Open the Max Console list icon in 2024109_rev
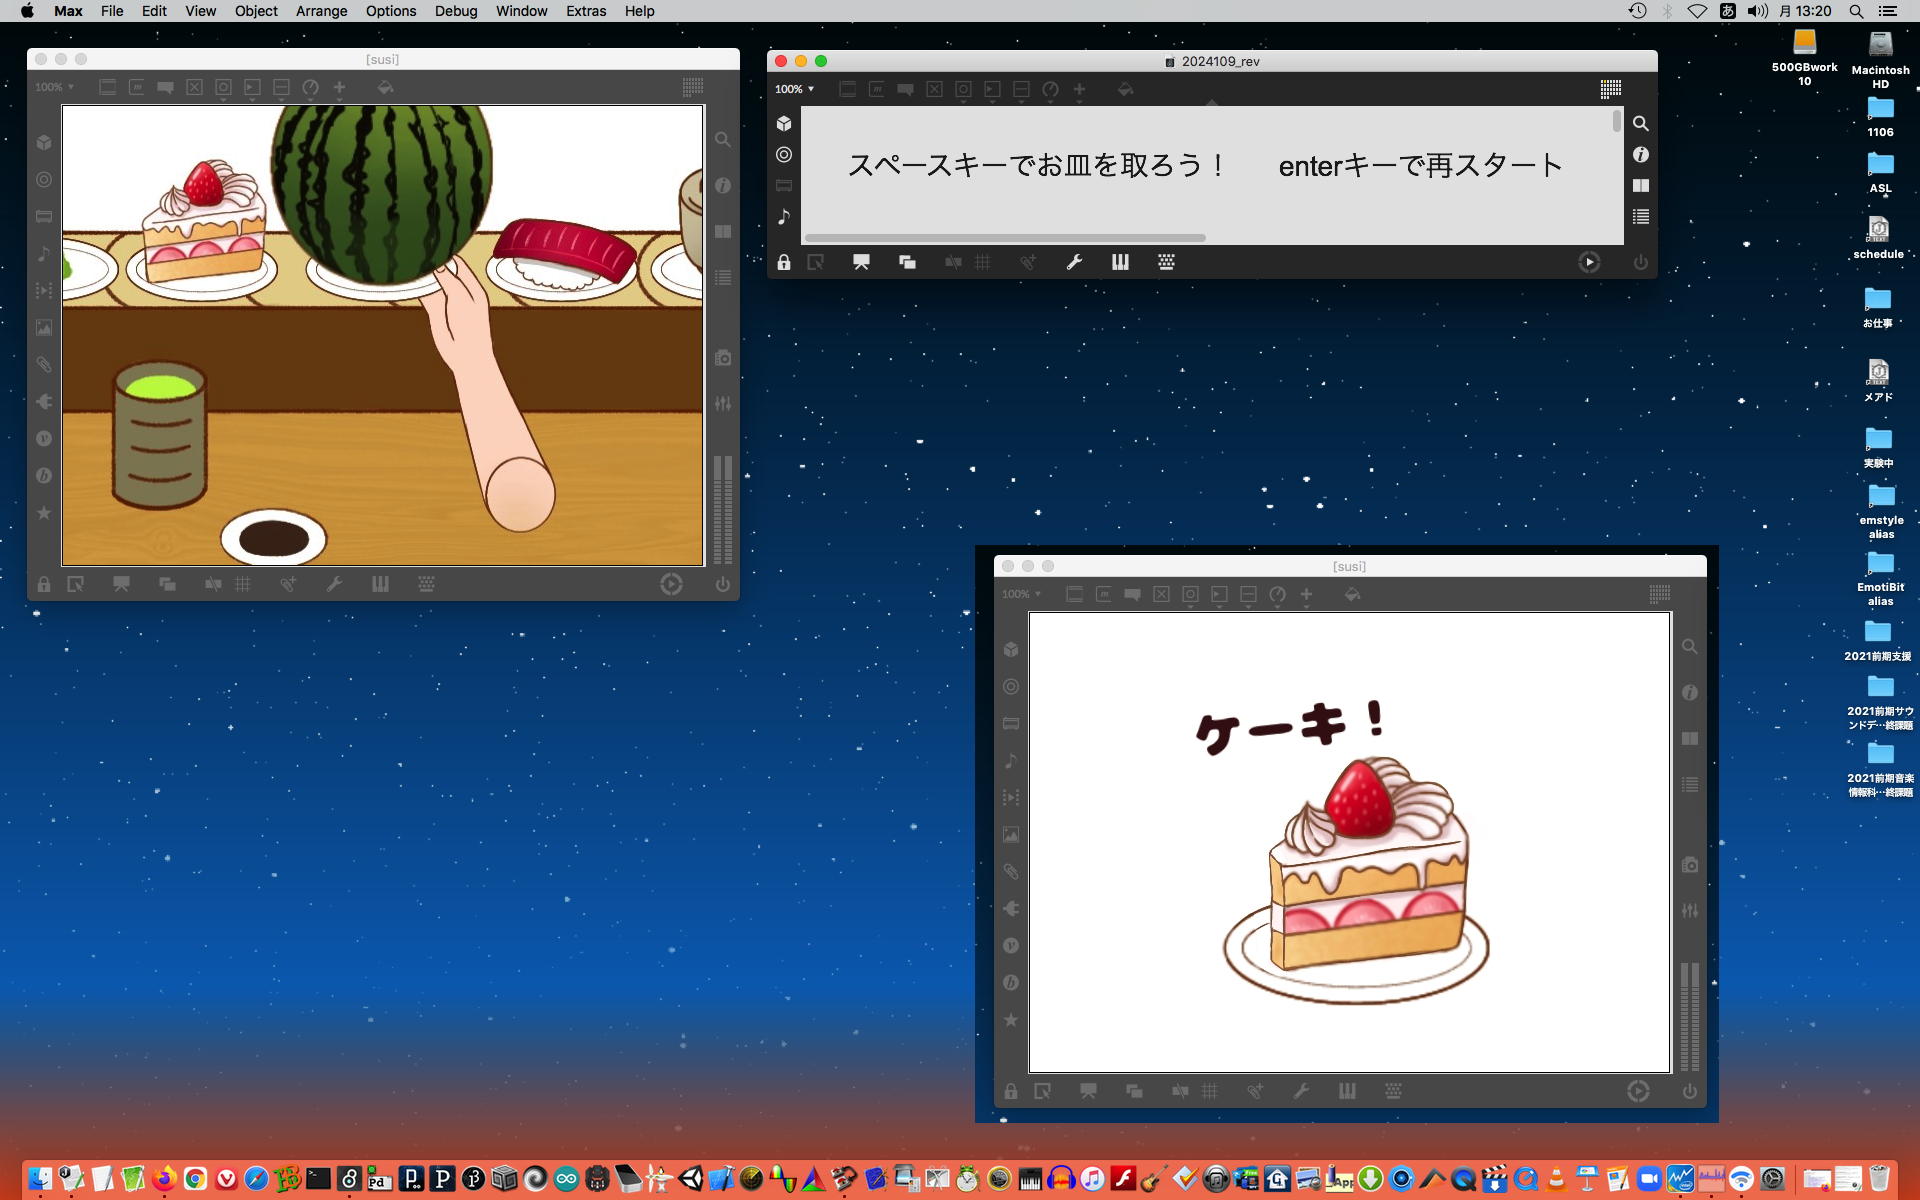This screenshot has height=1200, width=1920. (1640, 217)
